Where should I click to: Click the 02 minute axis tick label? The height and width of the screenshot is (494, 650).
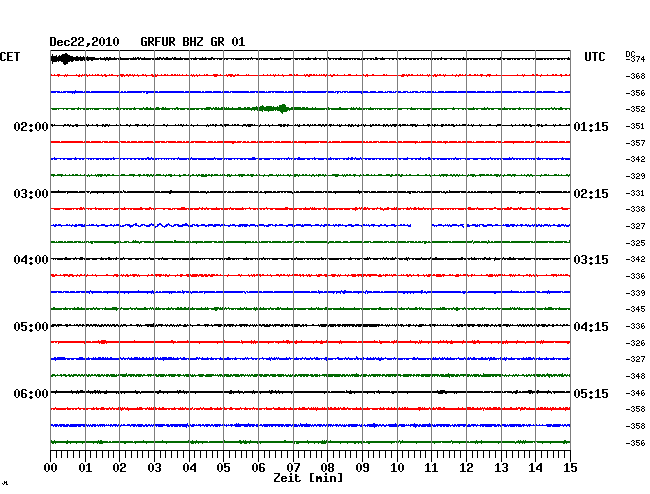[119, 468]
